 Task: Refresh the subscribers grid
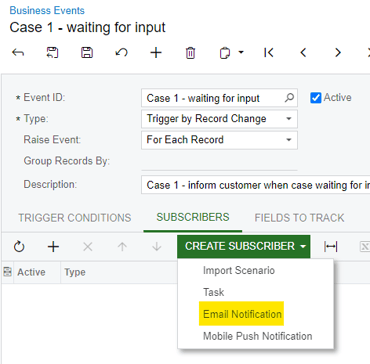coord(19,247)
